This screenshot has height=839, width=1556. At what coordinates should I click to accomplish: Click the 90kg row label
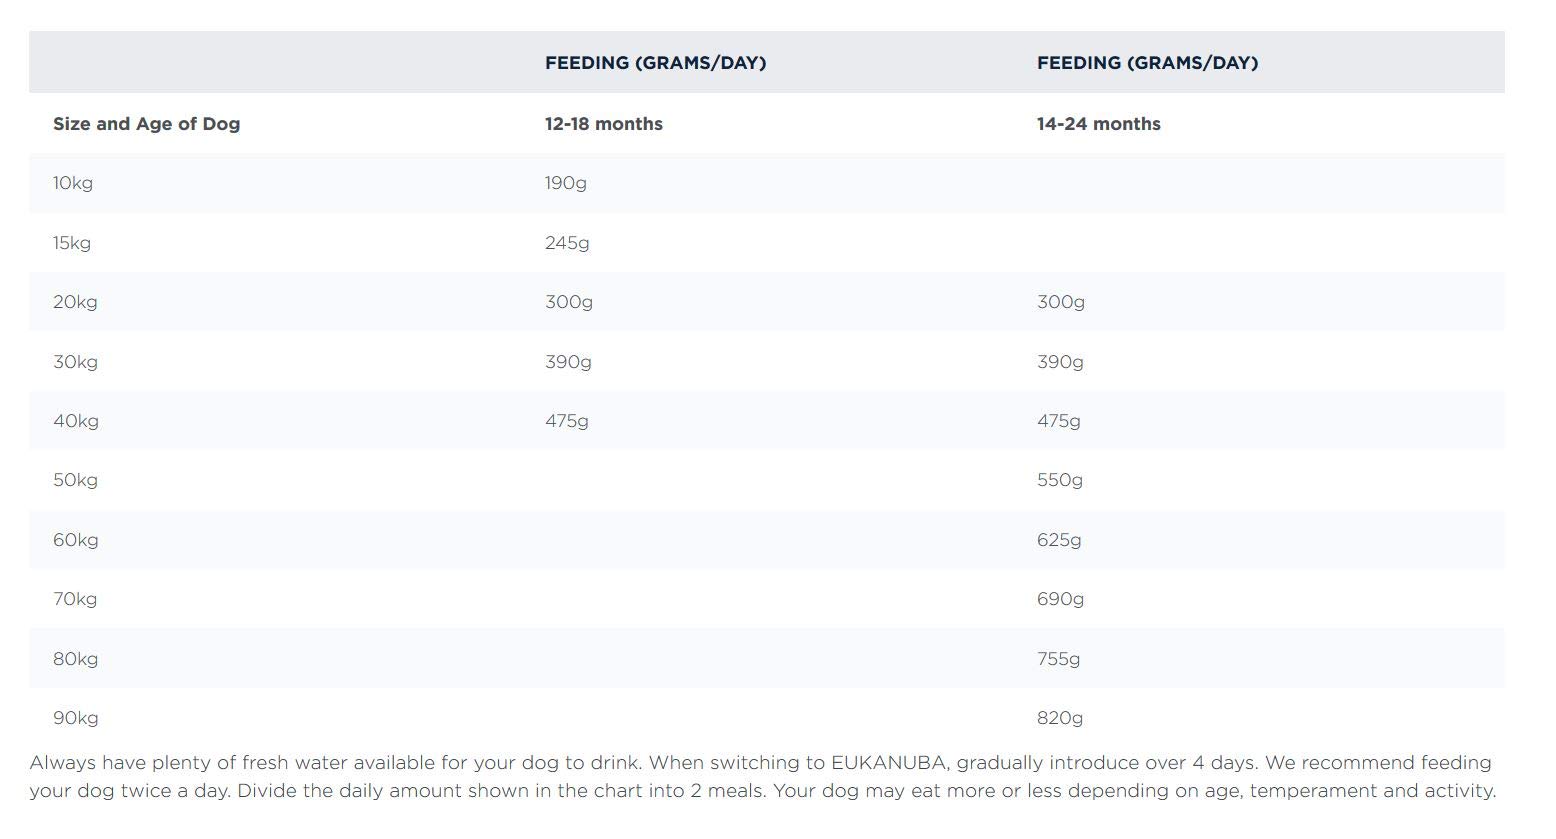click(x=75, y=718)
